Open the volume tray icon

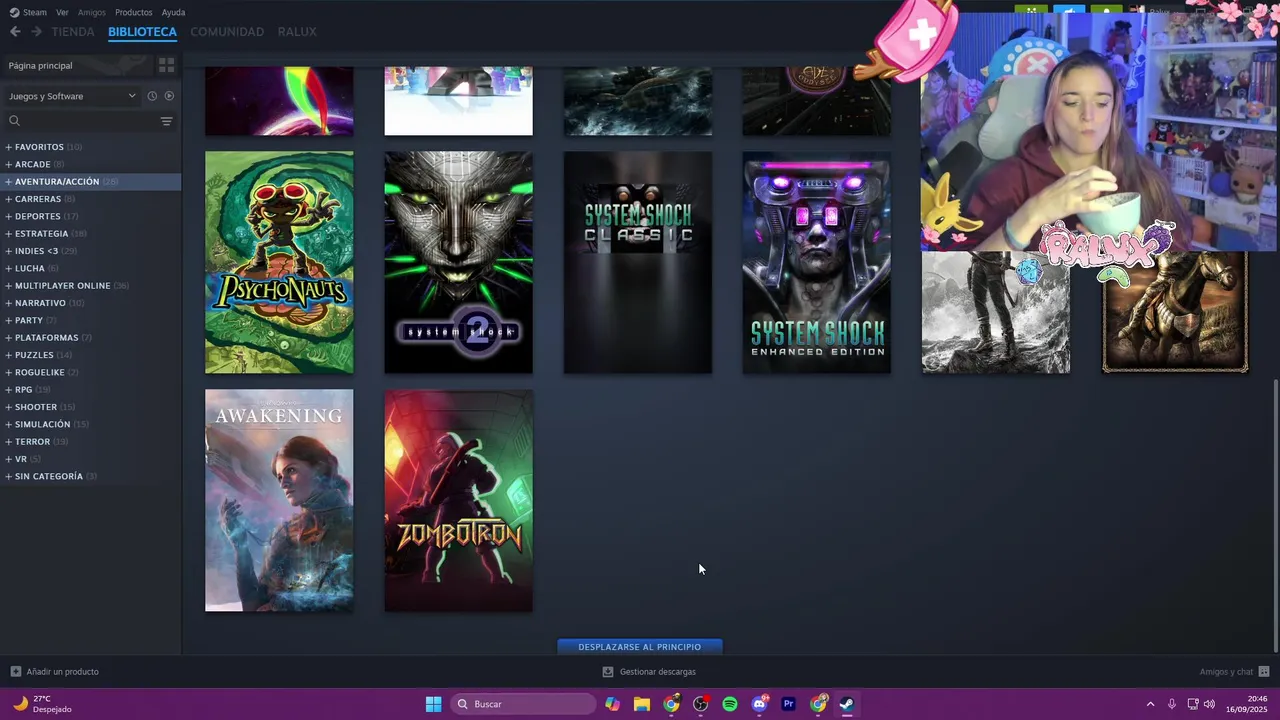[1209, 704]
